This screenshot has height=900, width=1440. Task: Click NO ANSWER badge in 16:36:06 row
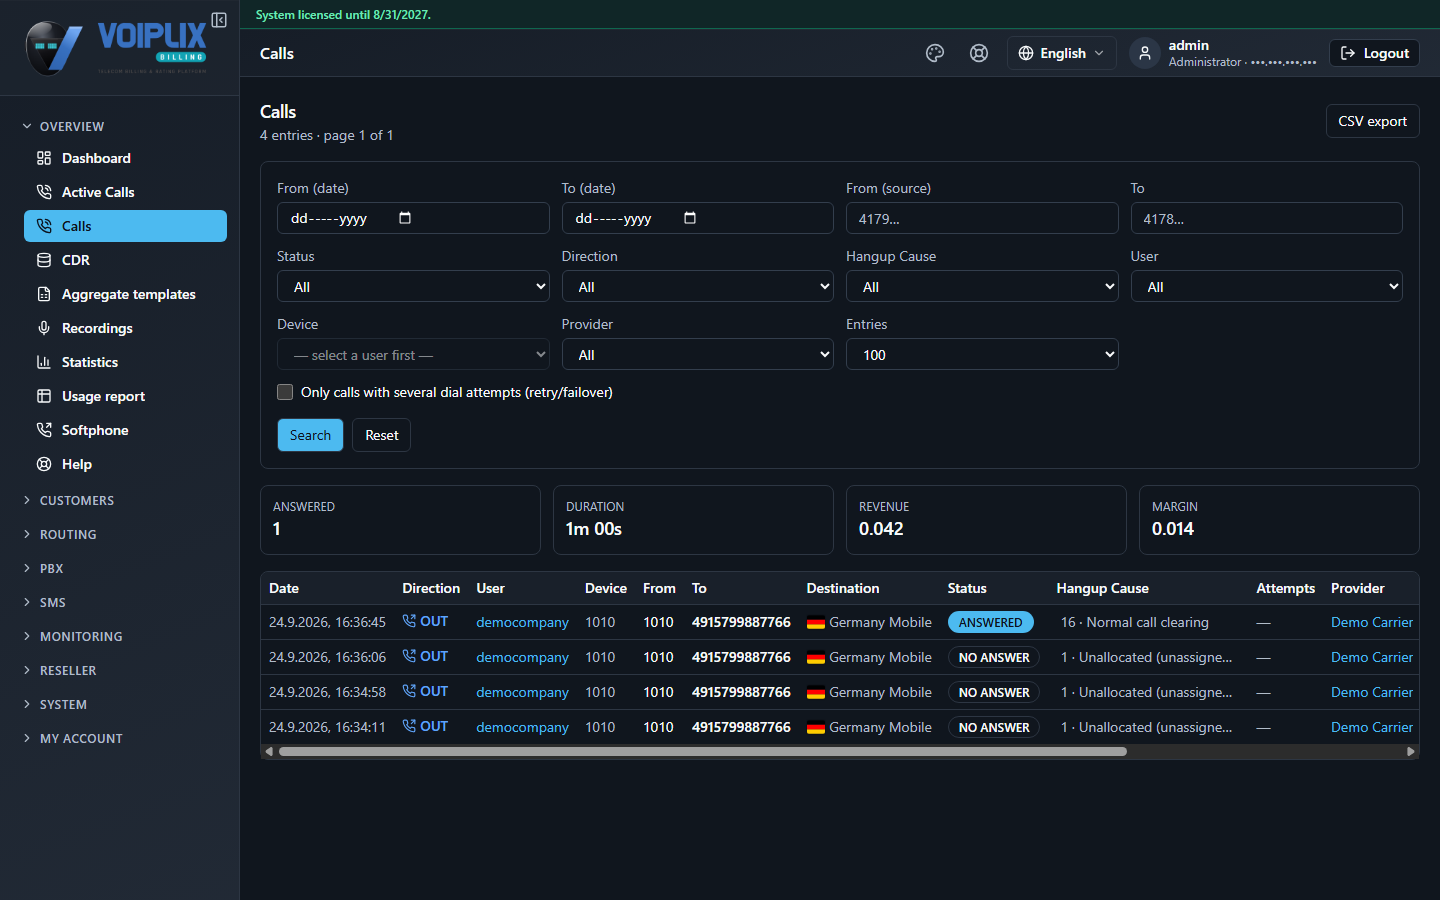pos(994,657)
